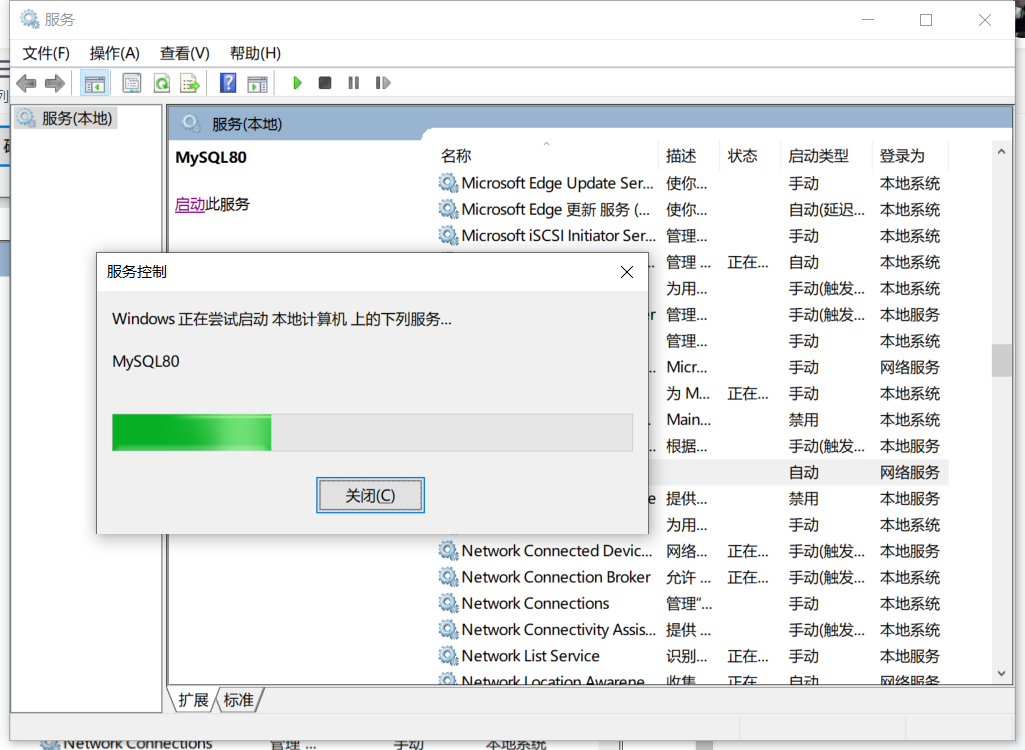1025x750 pixels.
Task: Maximize the 服务 window
Action: (926, 20)
